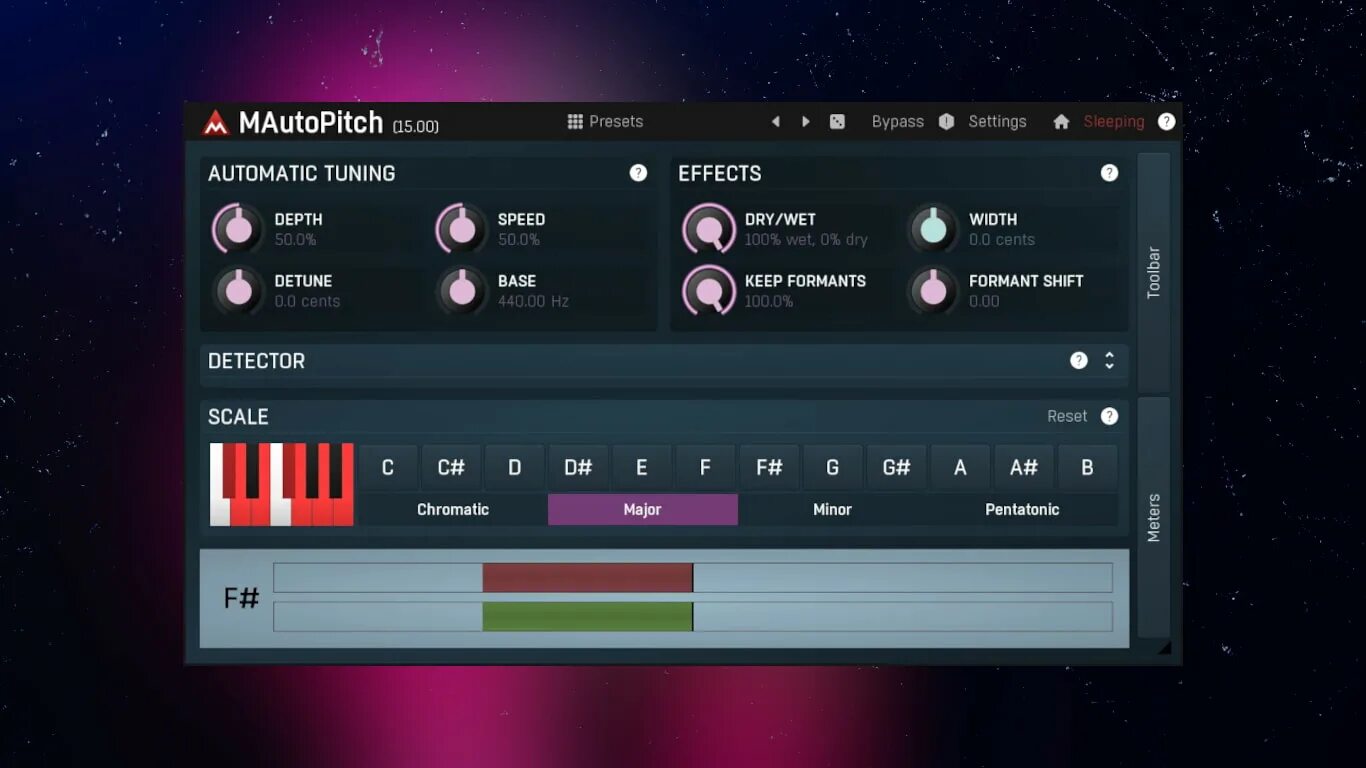This screenshot has height=768, width=1366.
Task: Adjust the Dry/Wet knob
Action: 709,229
